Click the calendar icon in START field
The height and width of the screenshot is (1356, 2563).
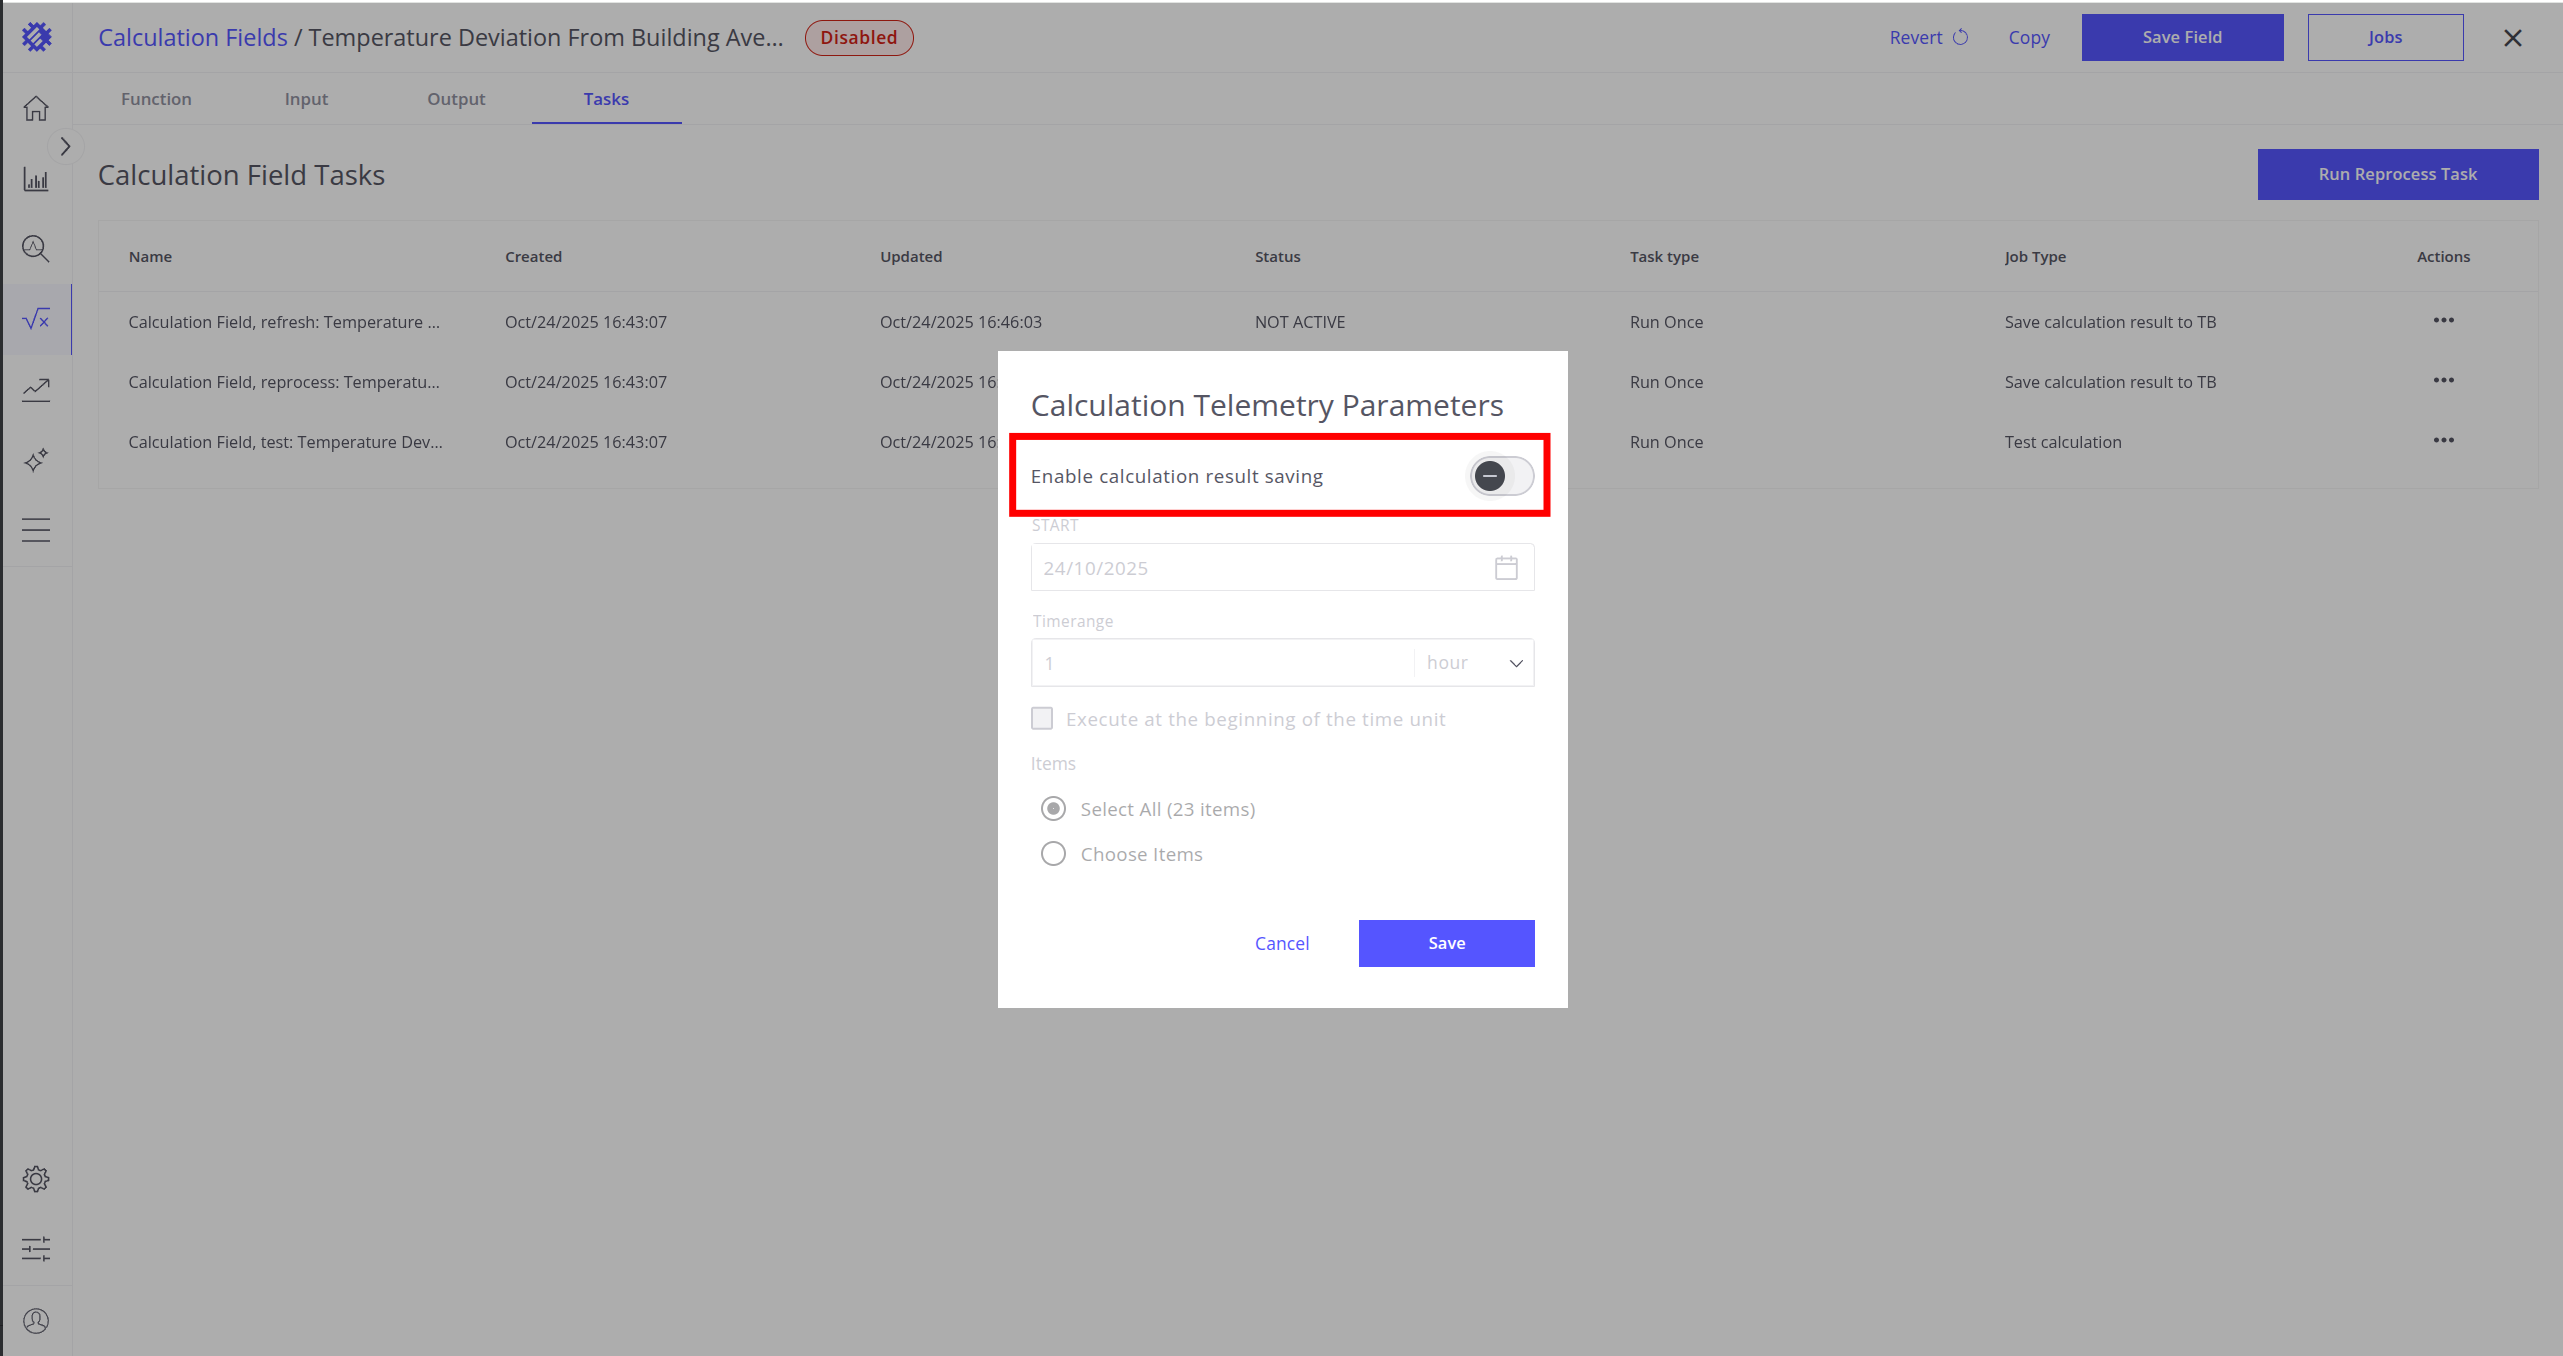tap(1506, 568)
